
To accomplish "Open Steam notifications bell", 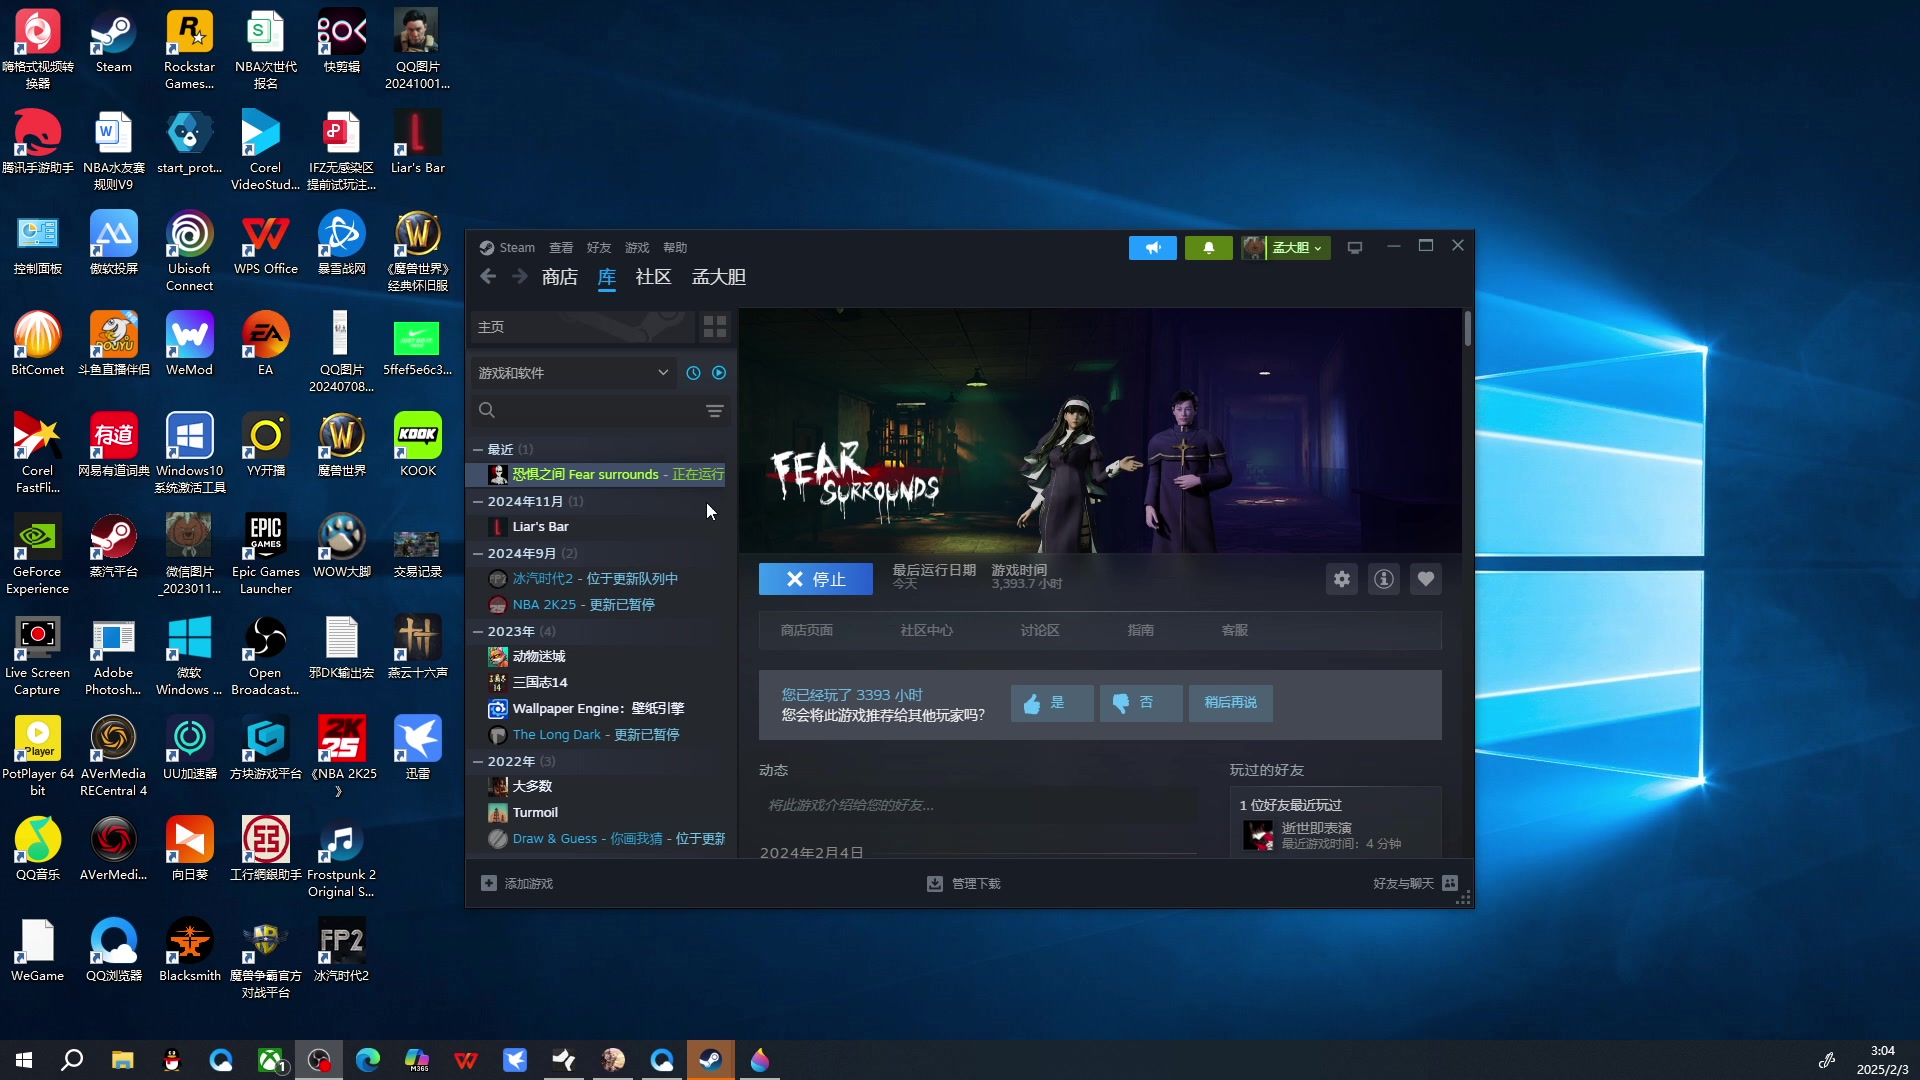I will (x=1208, y=248).
